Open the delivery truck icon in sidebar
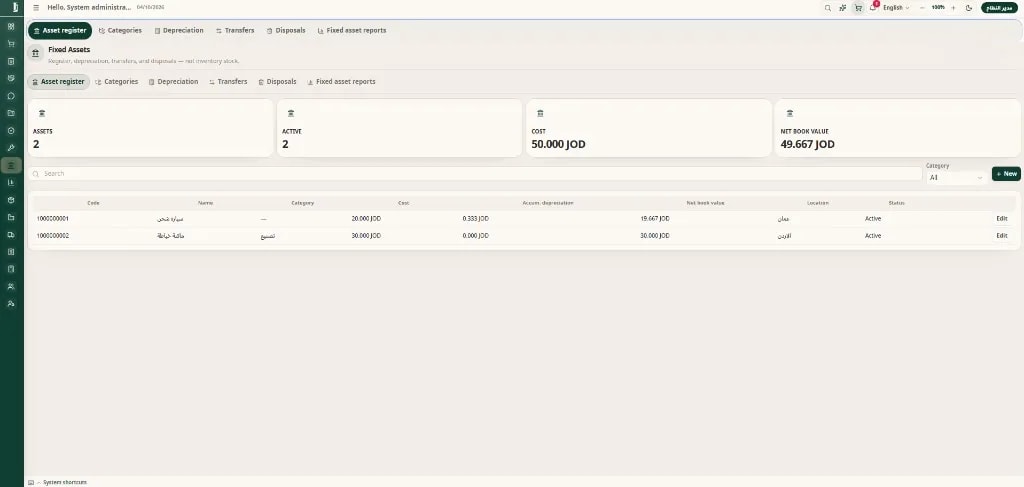 point(11,234)
